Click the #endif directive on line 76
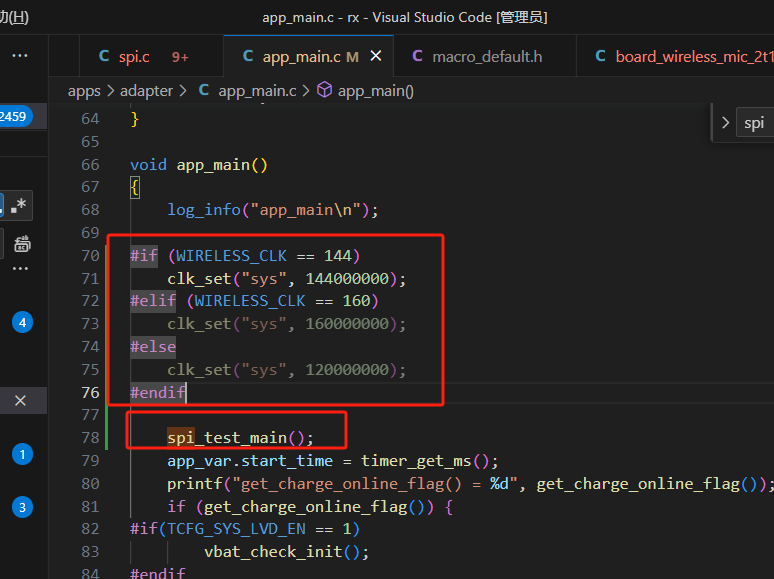 158,392
